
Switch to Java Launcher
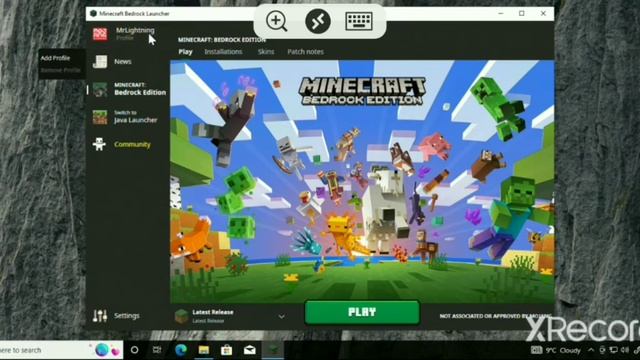[x=135, y=117]
